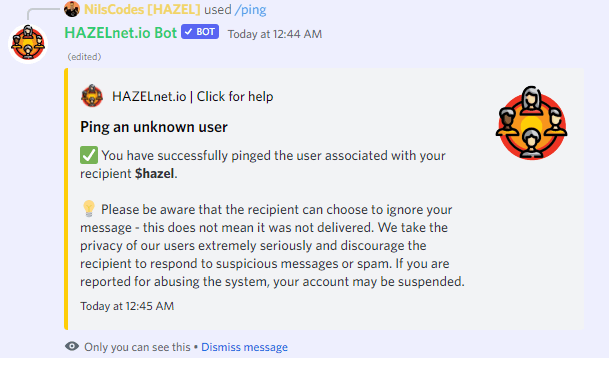The image size is (609, 365).
Task: Open the /ping command link
Action: pos(250,10)
